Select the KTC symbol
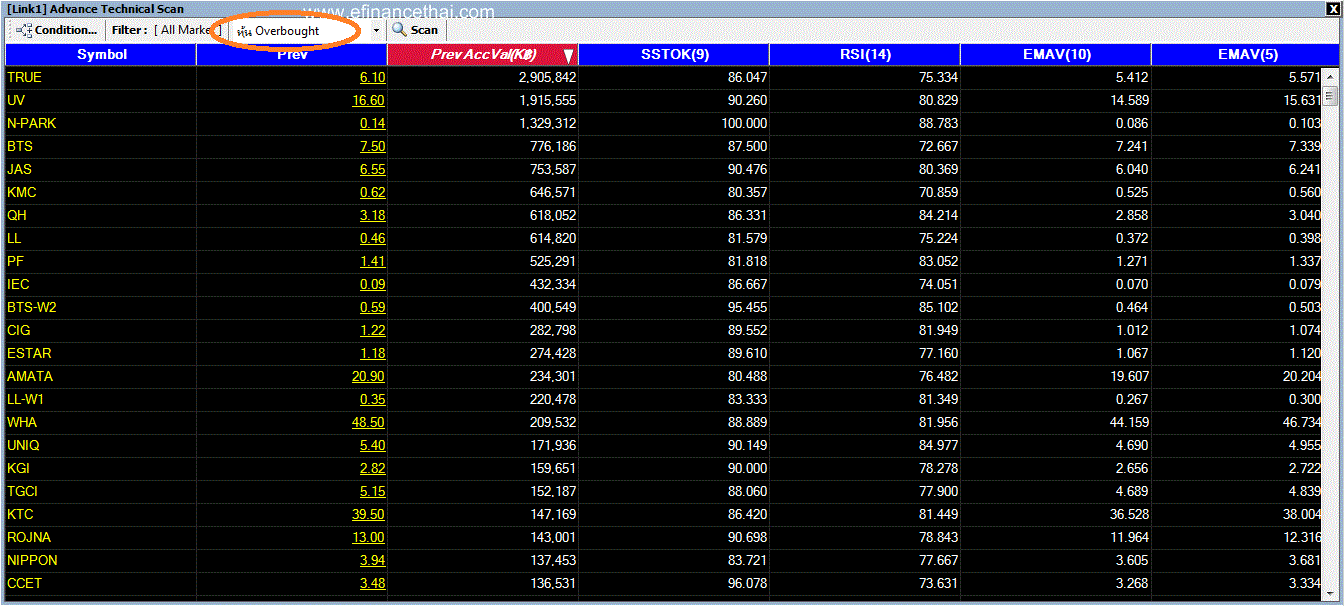This screenshot has width=1344, height=606. click(x=20, y=514)
